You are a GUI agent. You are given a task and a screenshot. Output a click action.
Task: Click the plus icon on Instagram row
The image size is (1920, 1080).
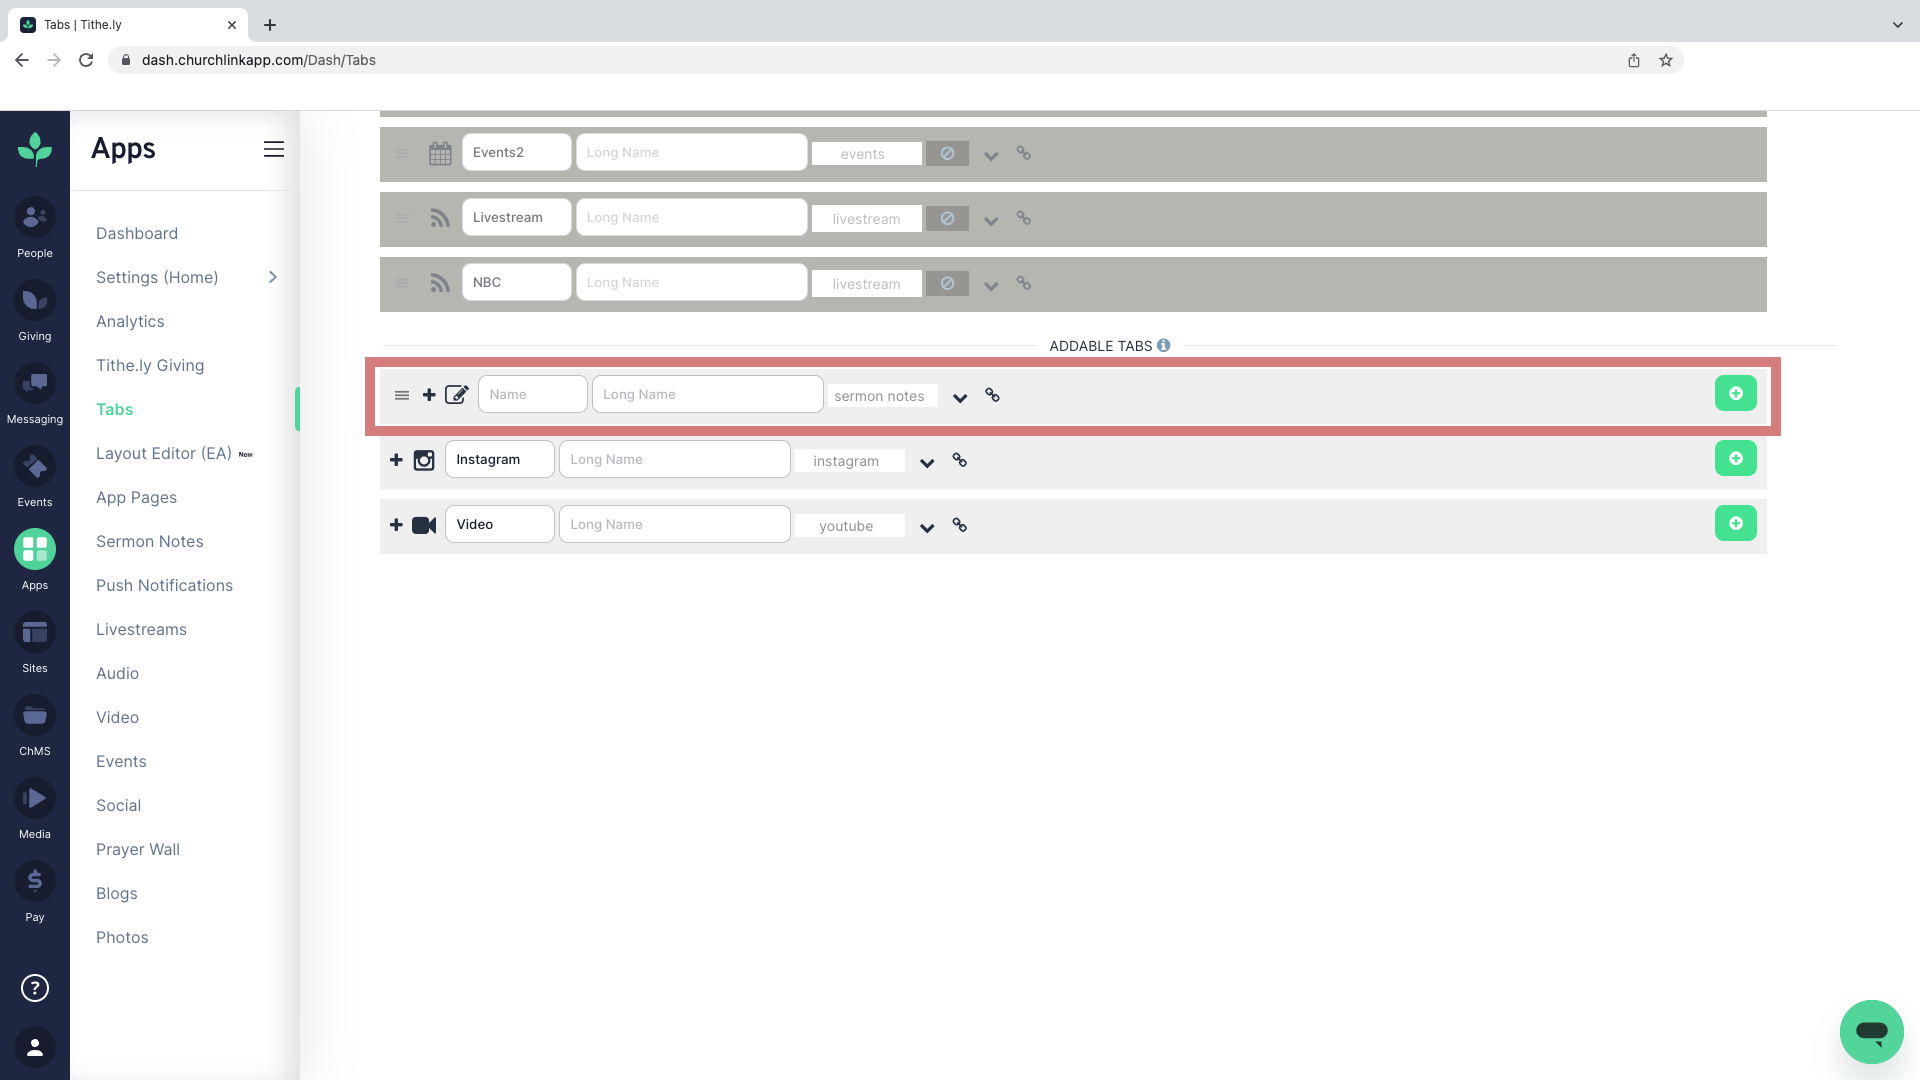[396, 460]
